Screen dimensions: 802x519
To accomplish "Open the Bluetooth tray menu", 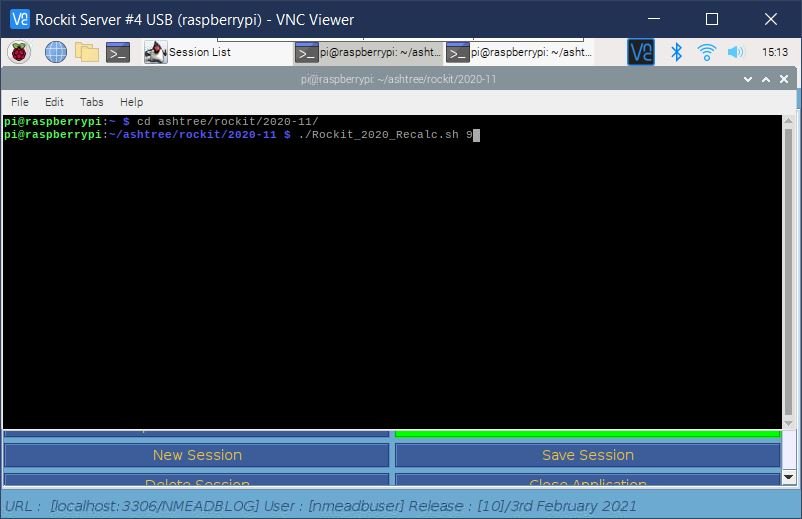I will 676,52.
